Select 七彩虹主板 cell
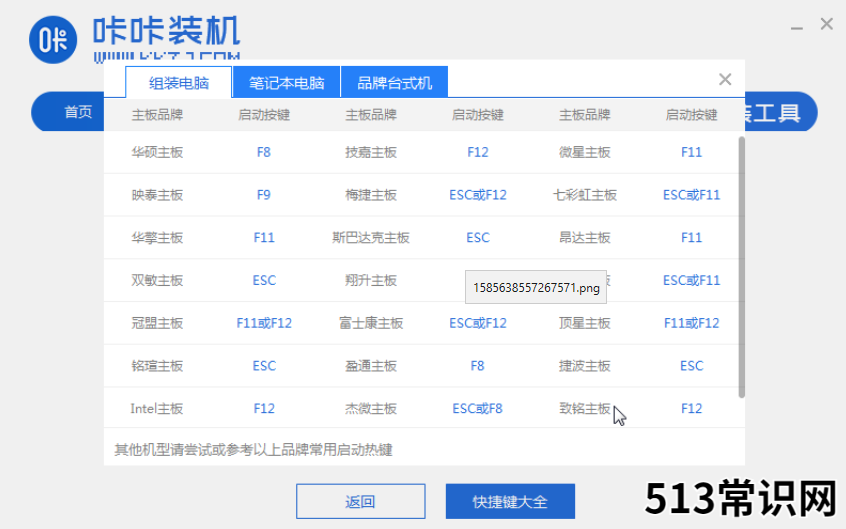 click(x=584, y=195)
